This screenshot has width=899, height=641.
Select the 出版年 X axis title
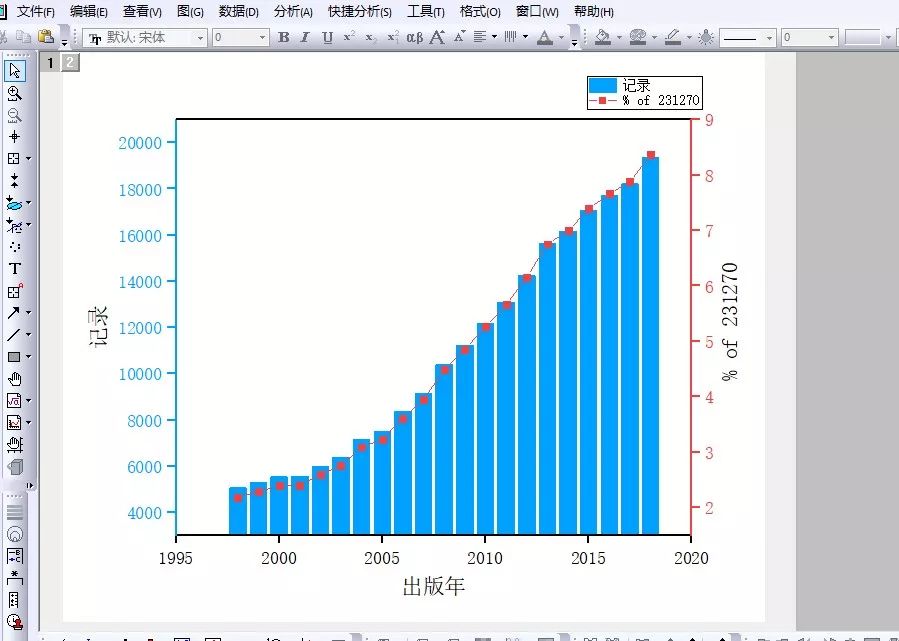(x=433, y=586)
